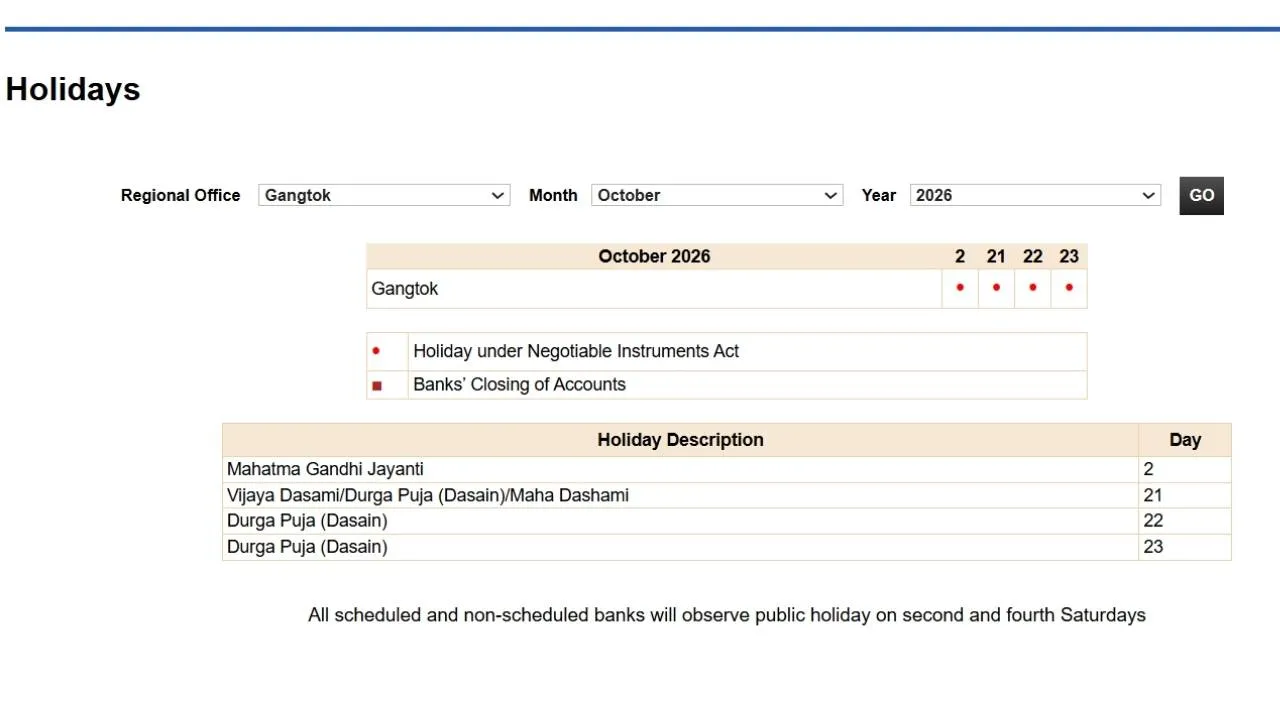The width and height of the screenshot is (1280, 720).
Task: Click day 23 column header
Action: click(1069, 256)
